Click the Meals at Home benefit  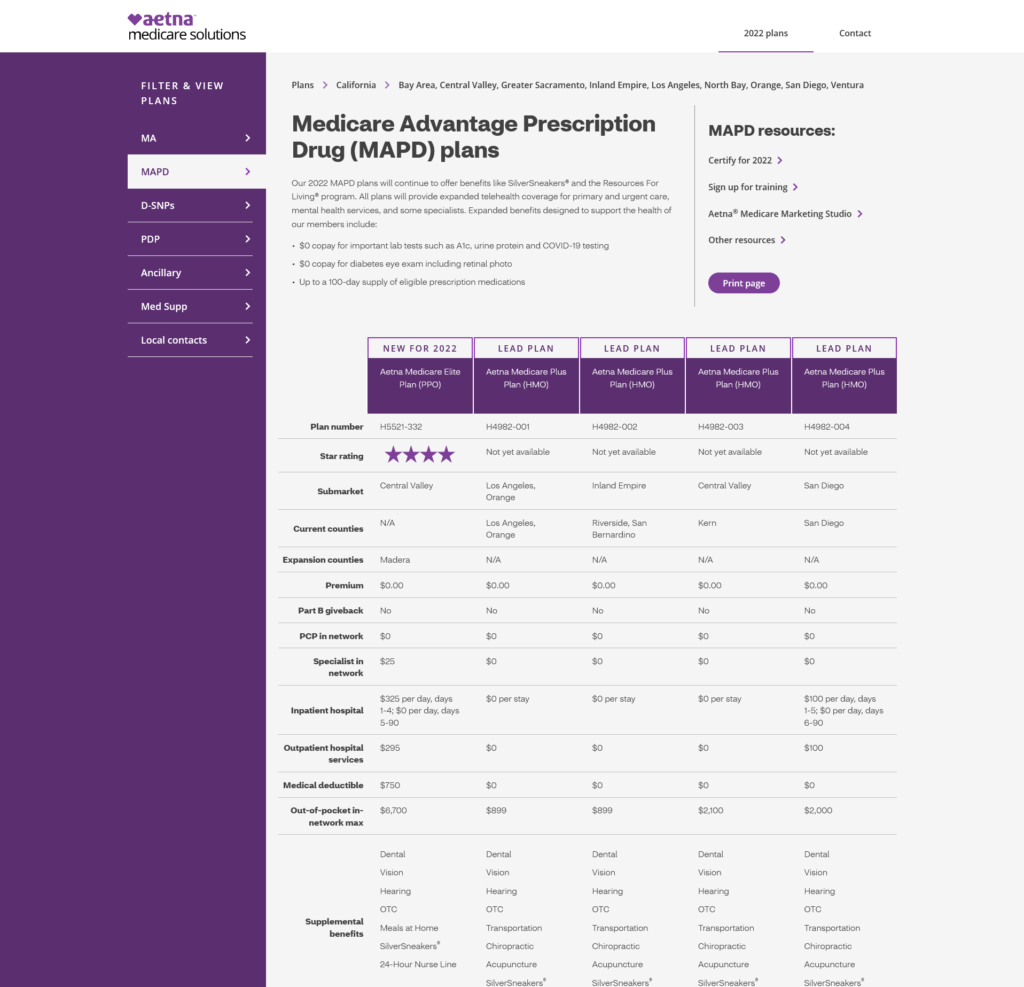tap(409, 928)
